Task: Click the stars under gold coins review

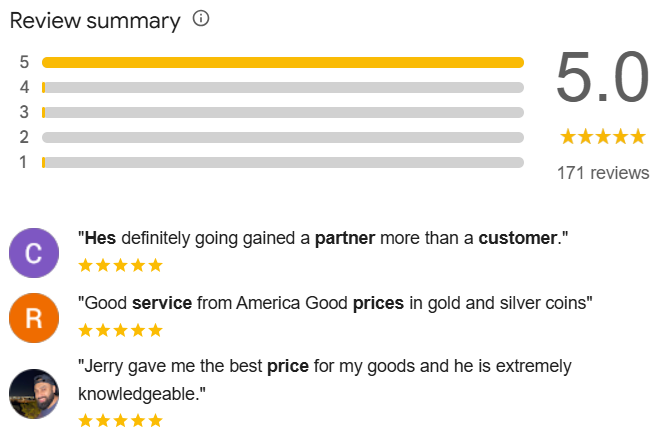Action: click(x=120, y=330)
